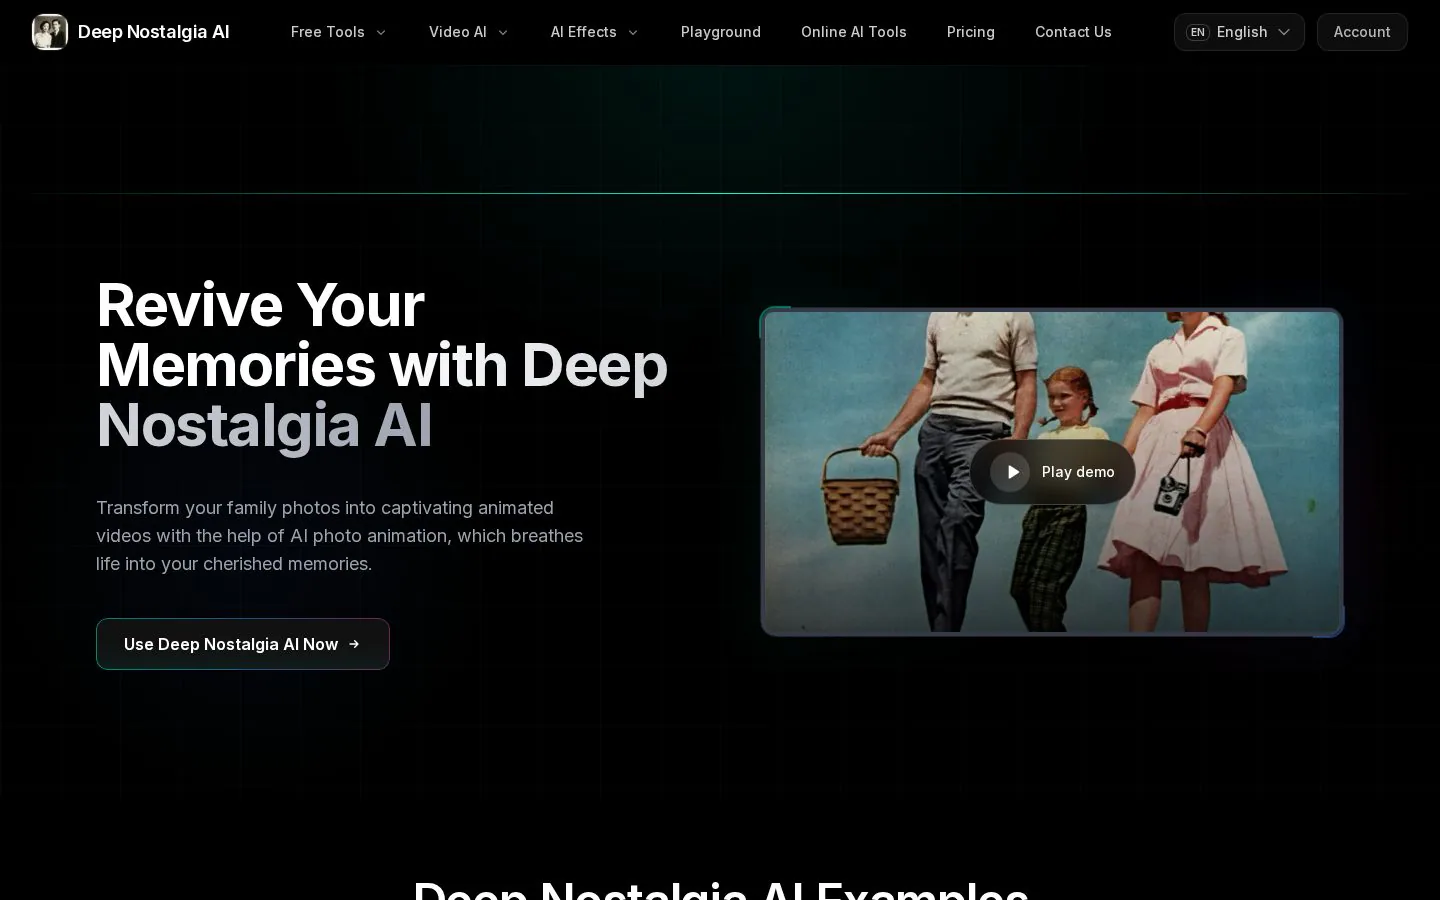Open the Contact Us page
Screen dimensions: 1440x900
pos(1073,32)
